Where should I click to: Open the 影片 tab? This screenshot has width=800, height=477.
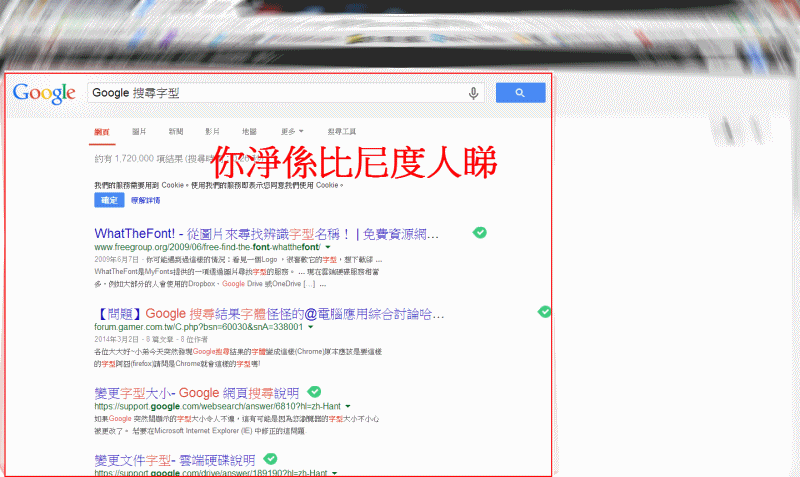click(212, 132)
